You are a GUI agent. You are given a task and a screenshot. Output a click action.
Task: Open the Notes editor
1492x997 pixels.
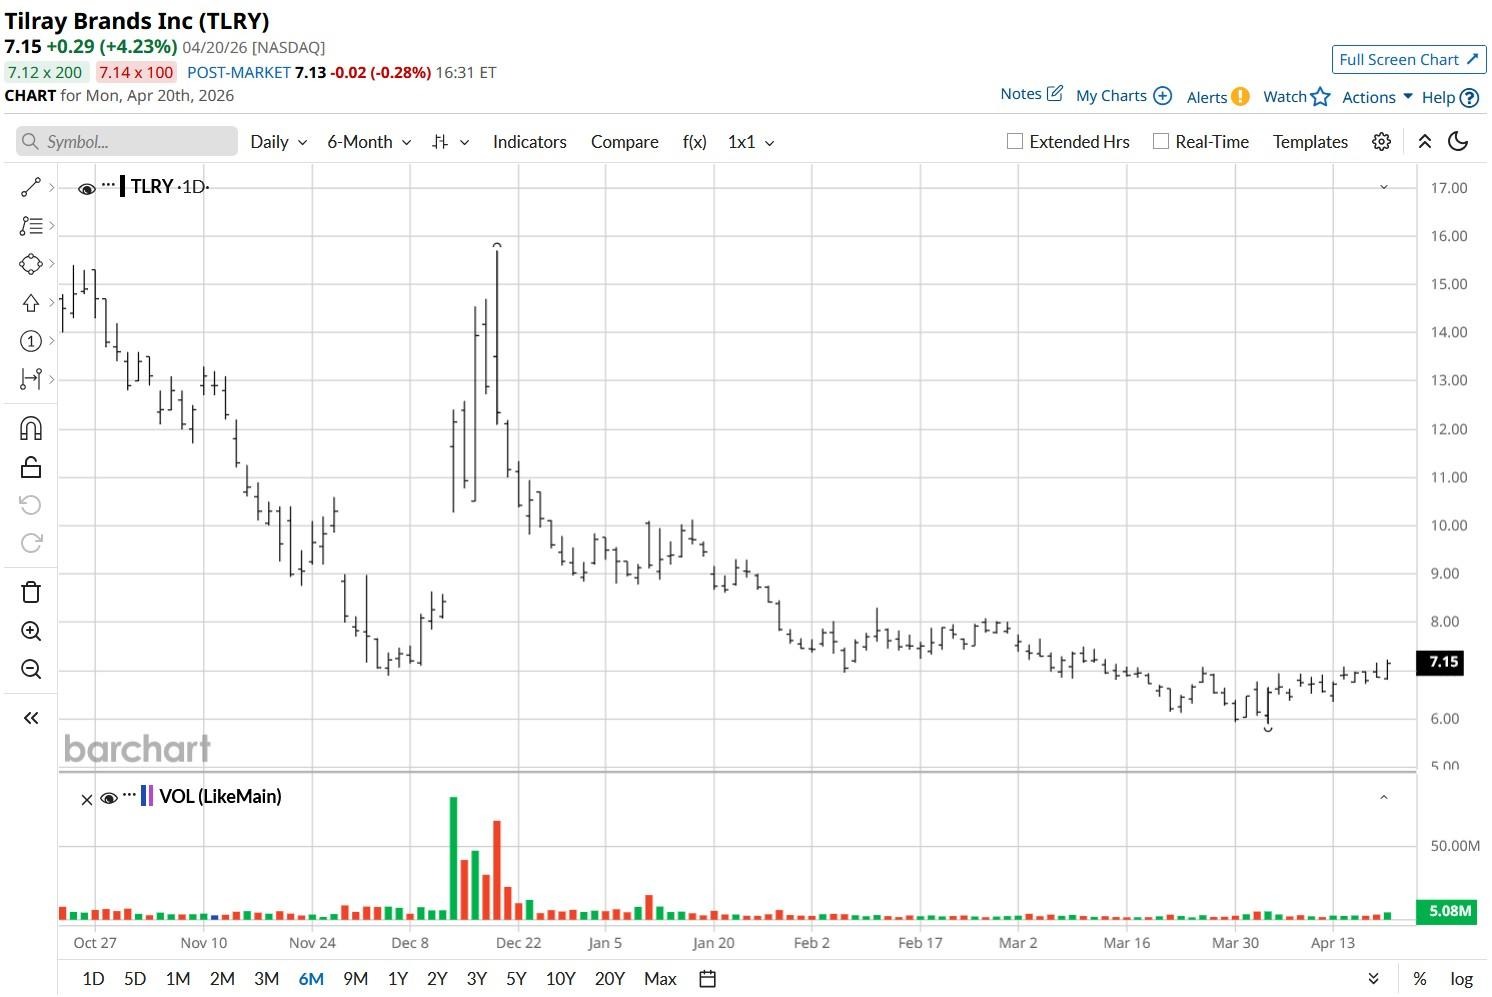click(1031, 94)
